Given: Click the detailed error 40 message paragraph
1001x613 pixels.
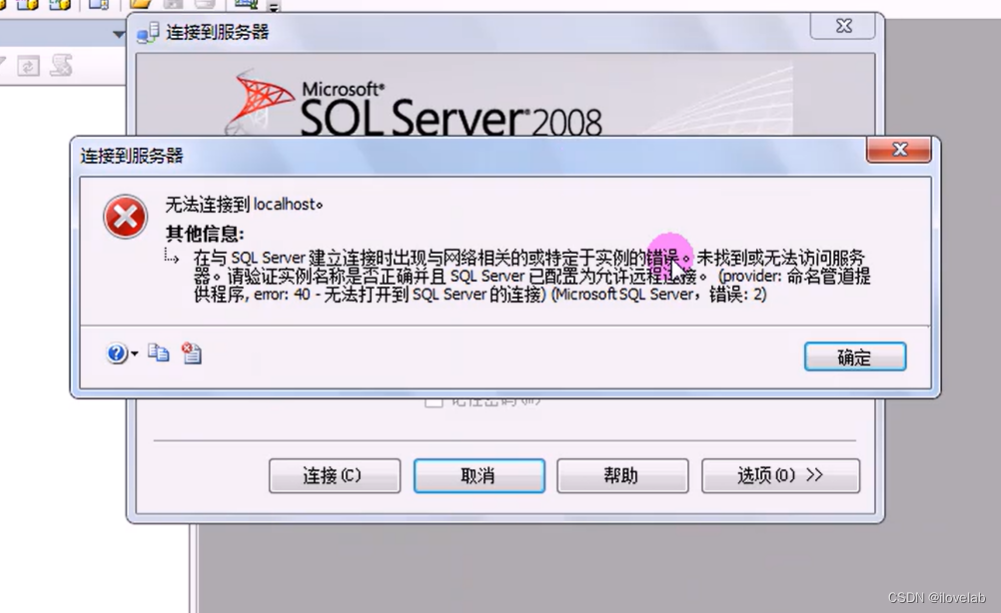Looking at the screenshot, I should tap(531, 276).
